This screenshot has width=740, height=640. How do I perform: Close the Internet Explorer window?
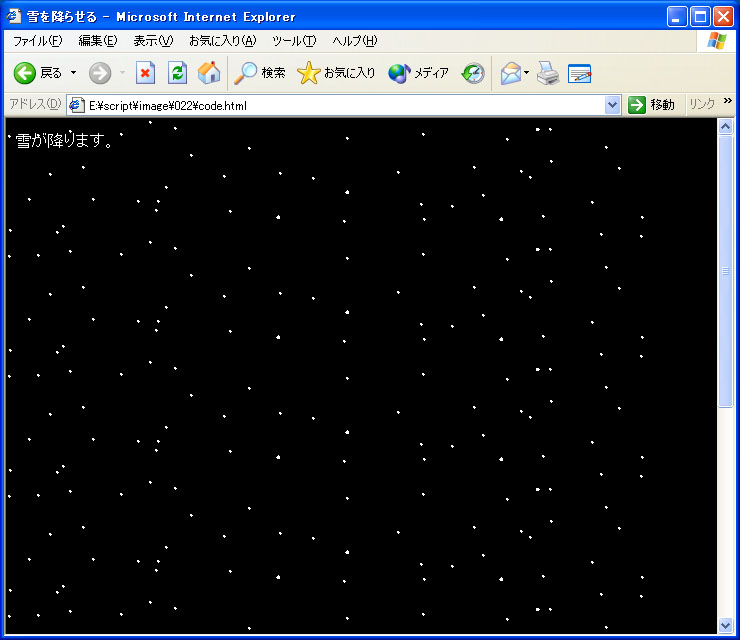pyautogui.click(x=723, y=17)
